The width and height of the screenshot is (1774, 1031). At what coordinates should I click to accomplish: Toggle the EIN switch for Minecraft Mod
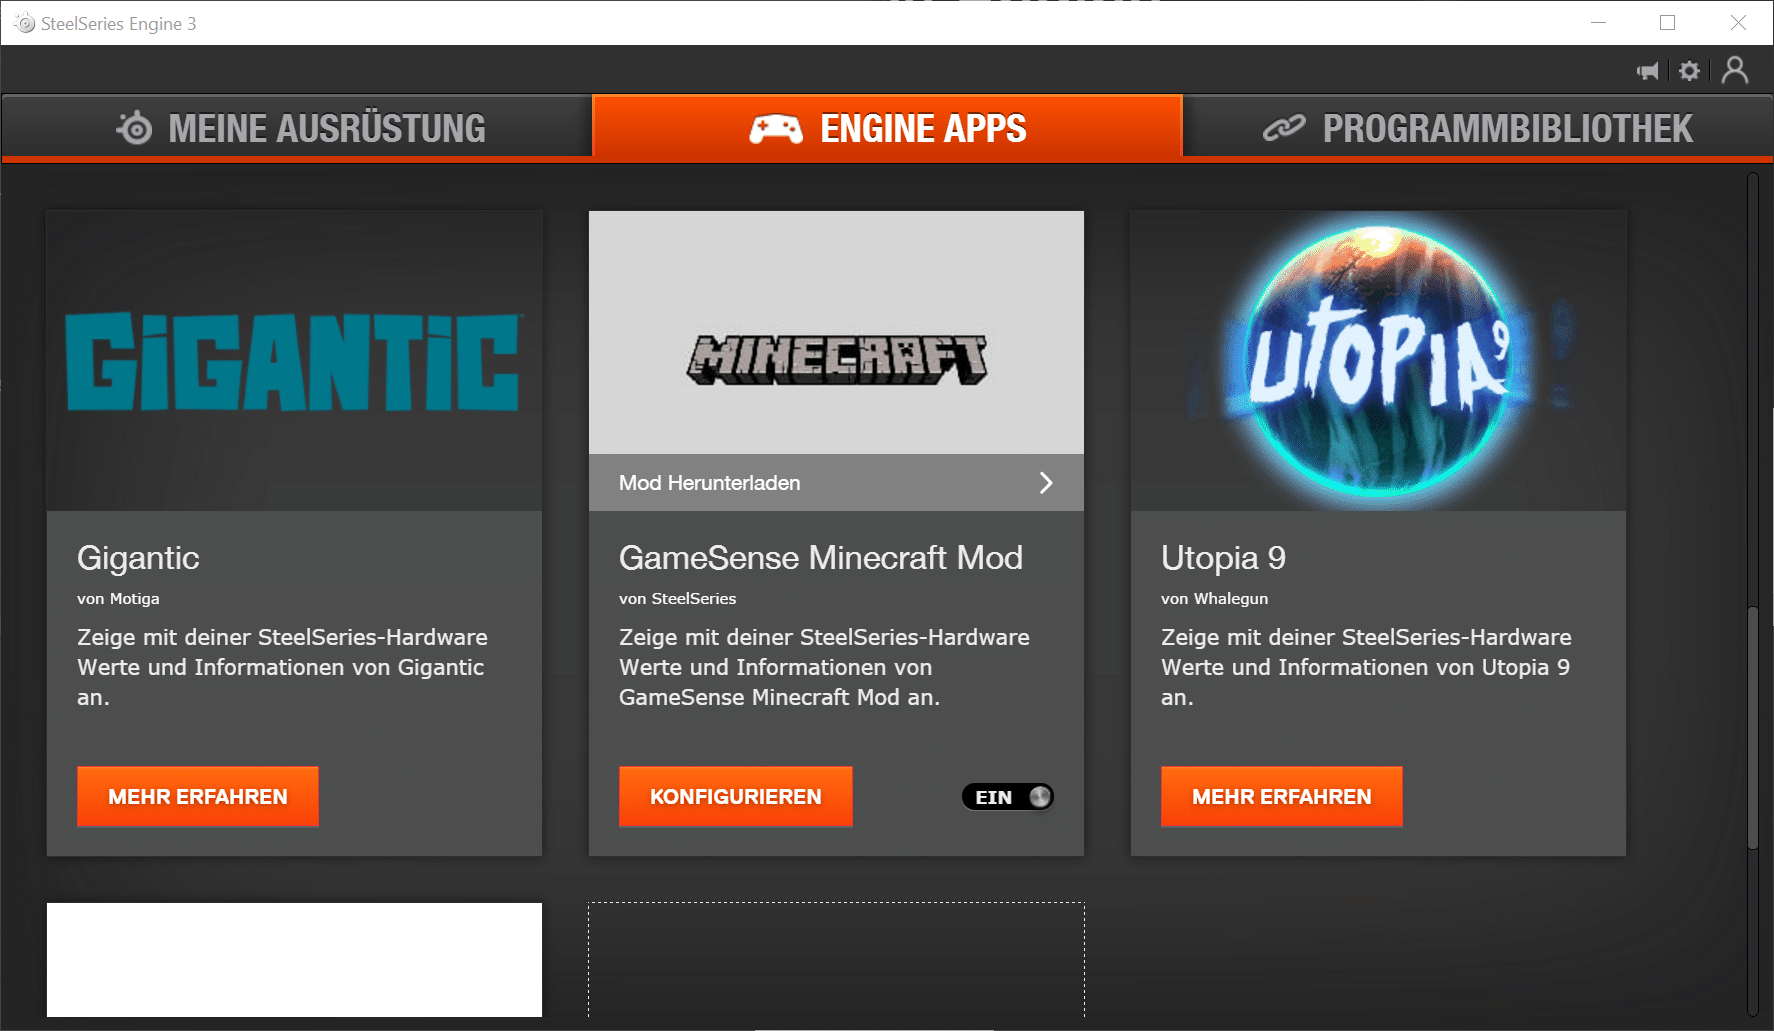pyautogui.click(x=1007, y=797)
